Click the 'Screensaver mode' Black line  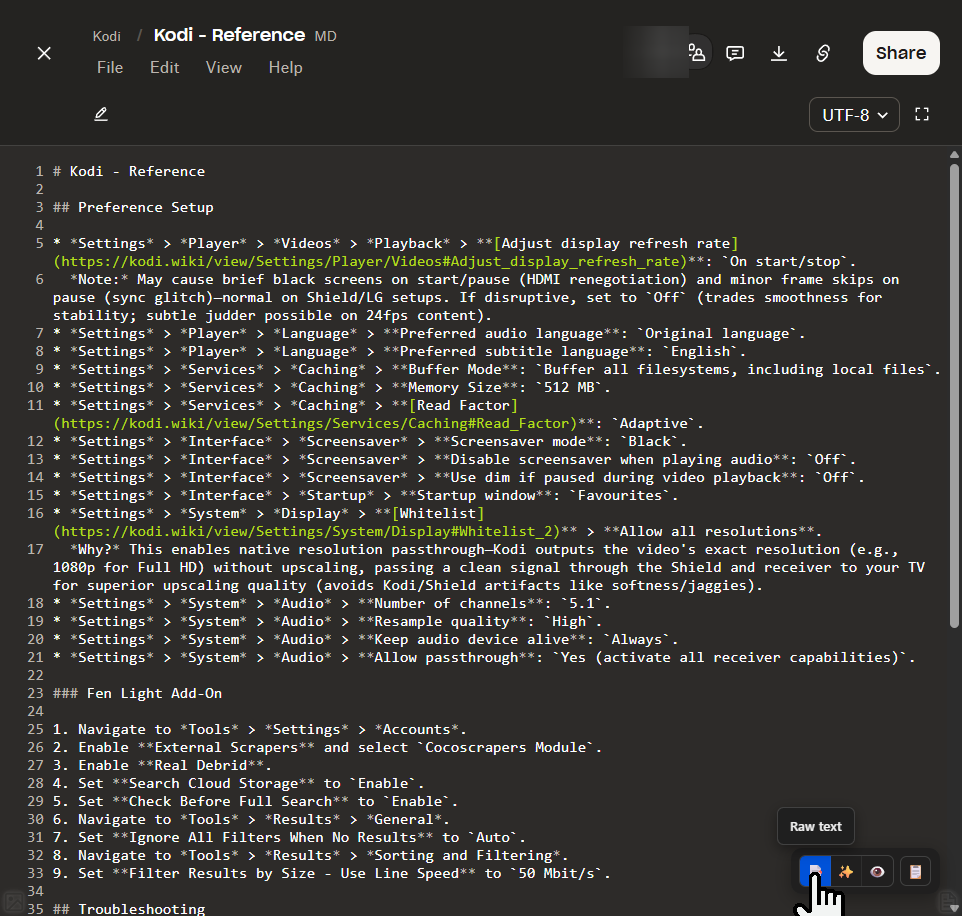pyautogui.click(x=370, y=441)
